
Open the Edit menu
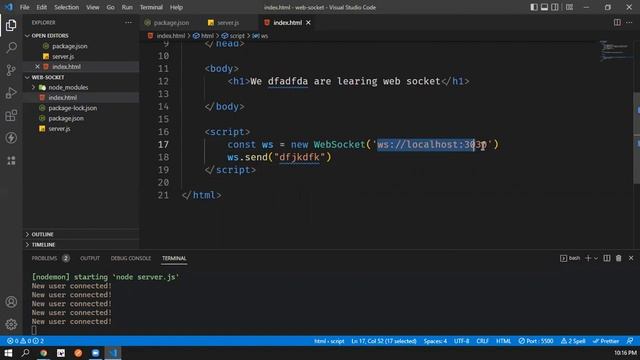pyautogui.click(x=42, y=7)
